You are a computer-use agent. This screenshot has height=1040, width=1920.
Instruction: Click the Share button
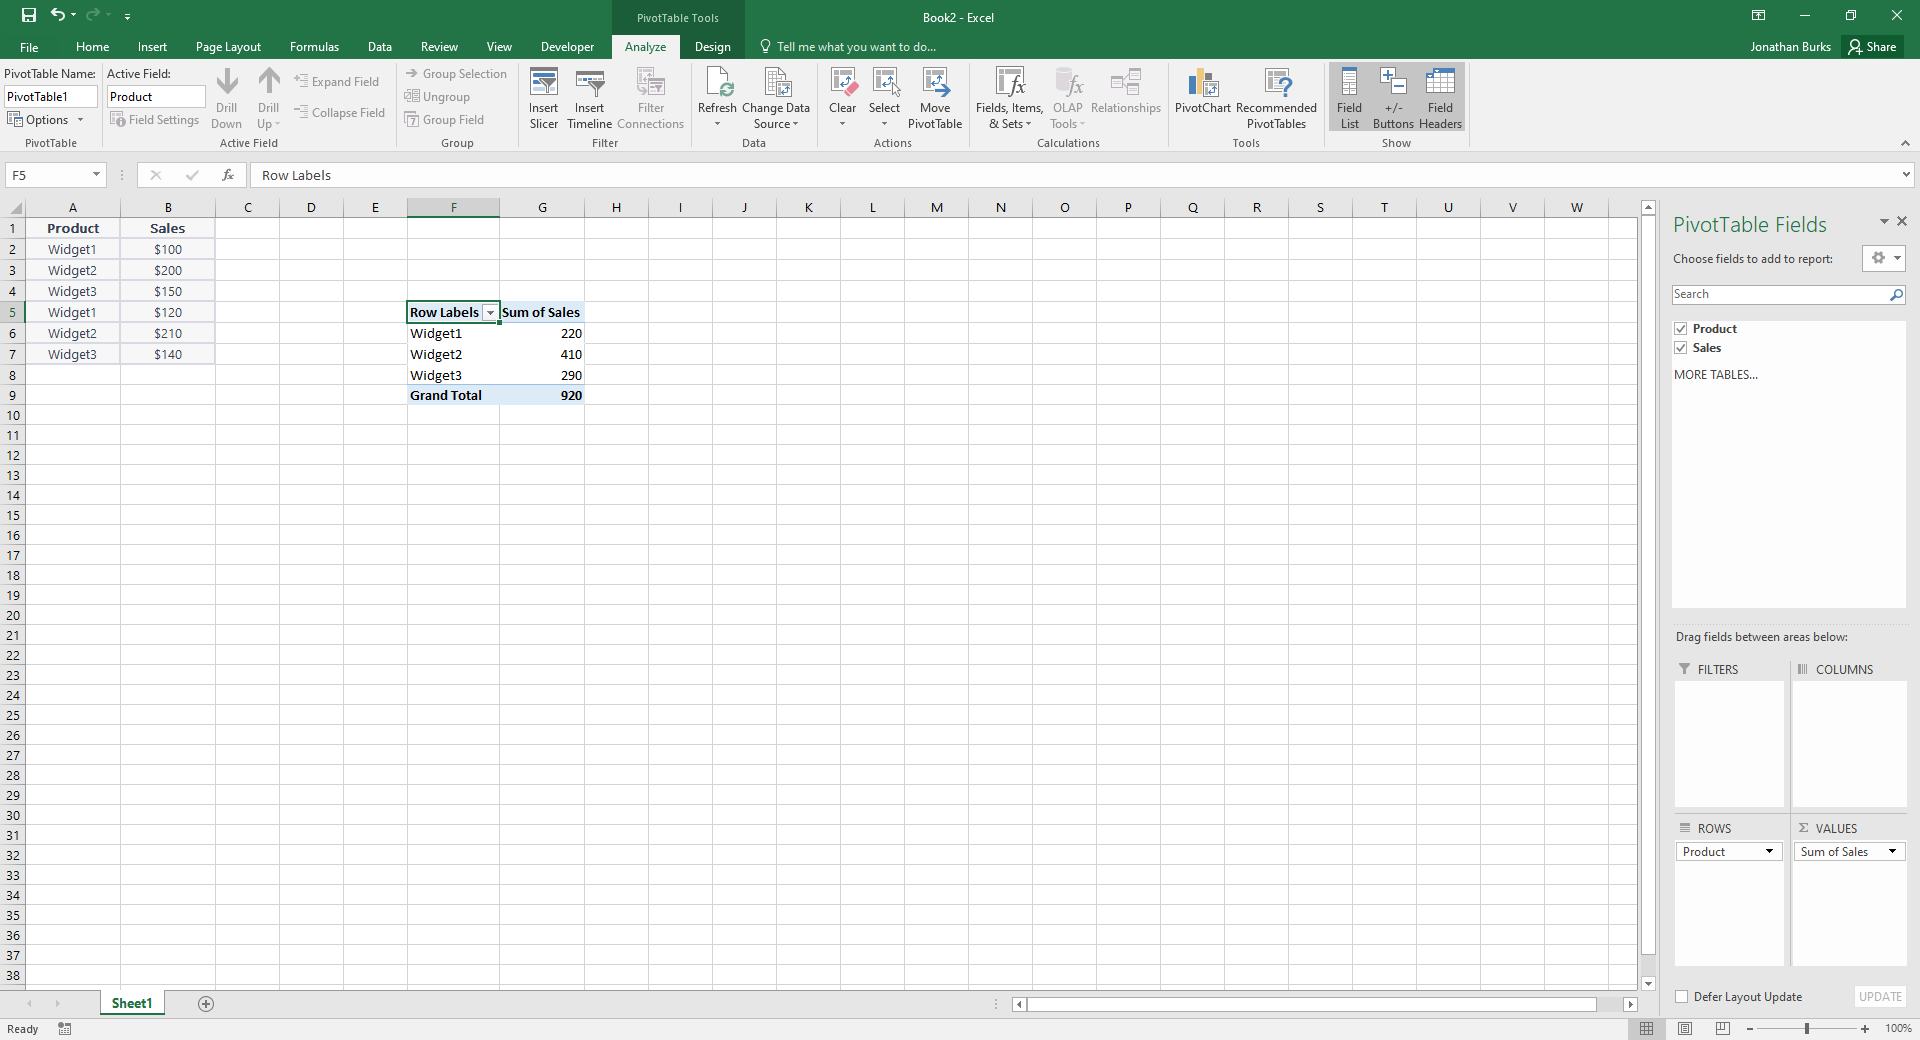[1873, 47]
